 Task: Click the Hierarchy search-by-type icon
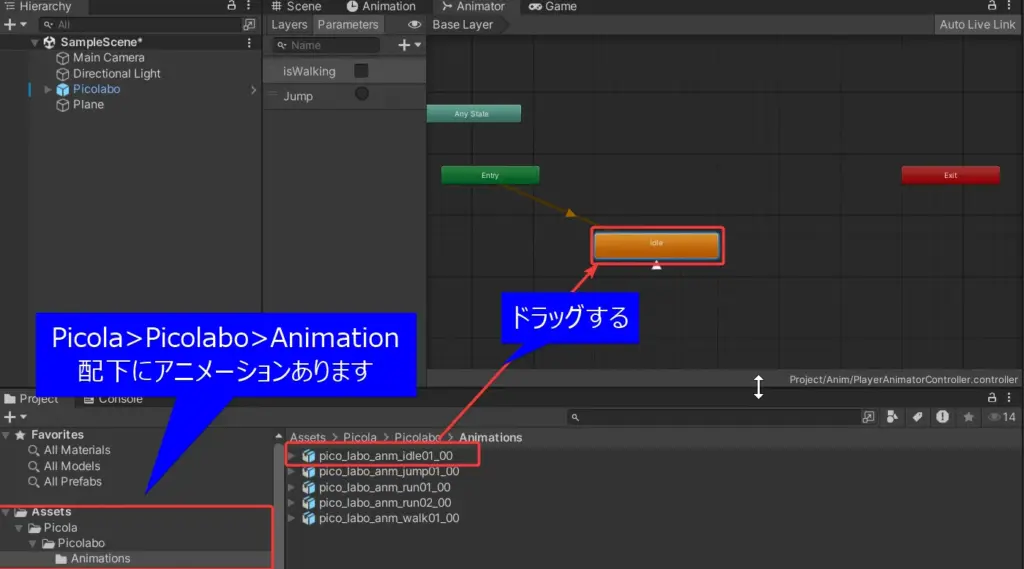[x=249, y=24]
